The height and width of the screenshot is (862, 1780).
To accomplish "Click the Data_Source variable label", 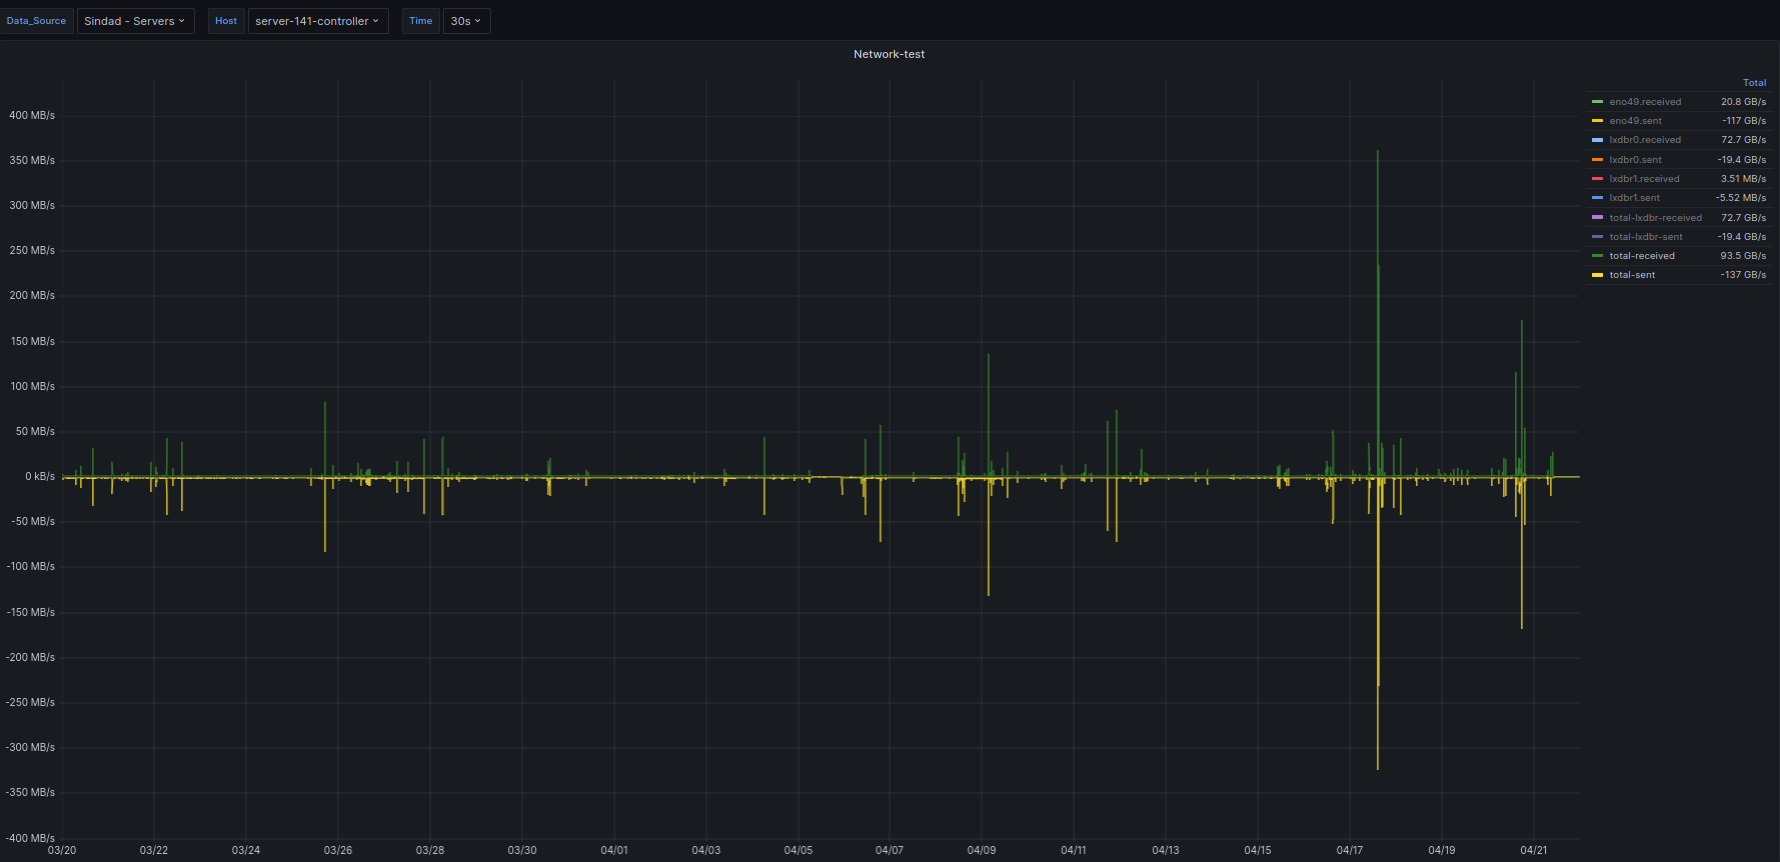I will tap(36, 21).
